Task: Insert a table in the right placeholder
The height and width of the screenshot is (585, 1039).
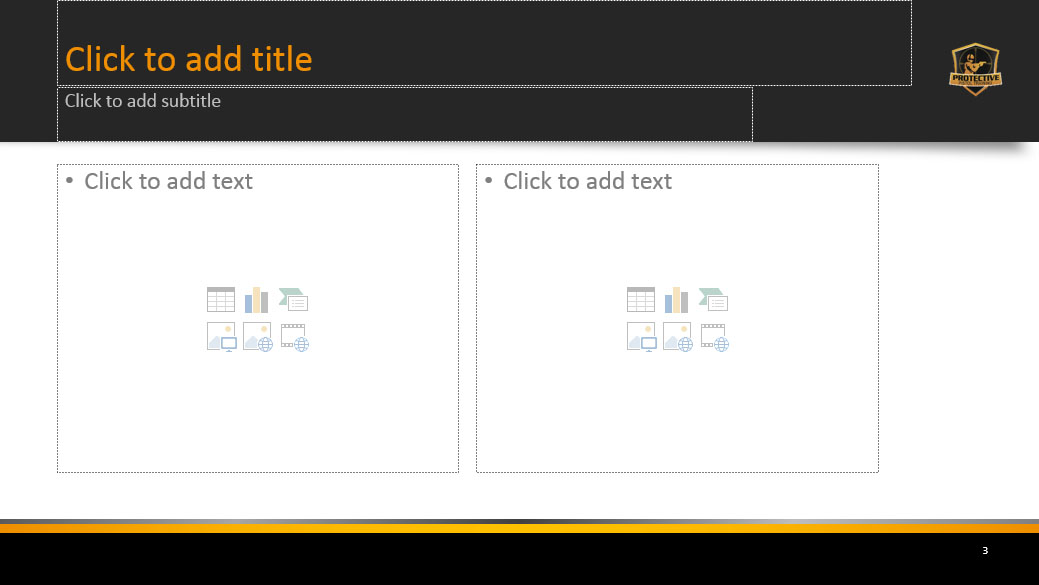Action: 641,299
